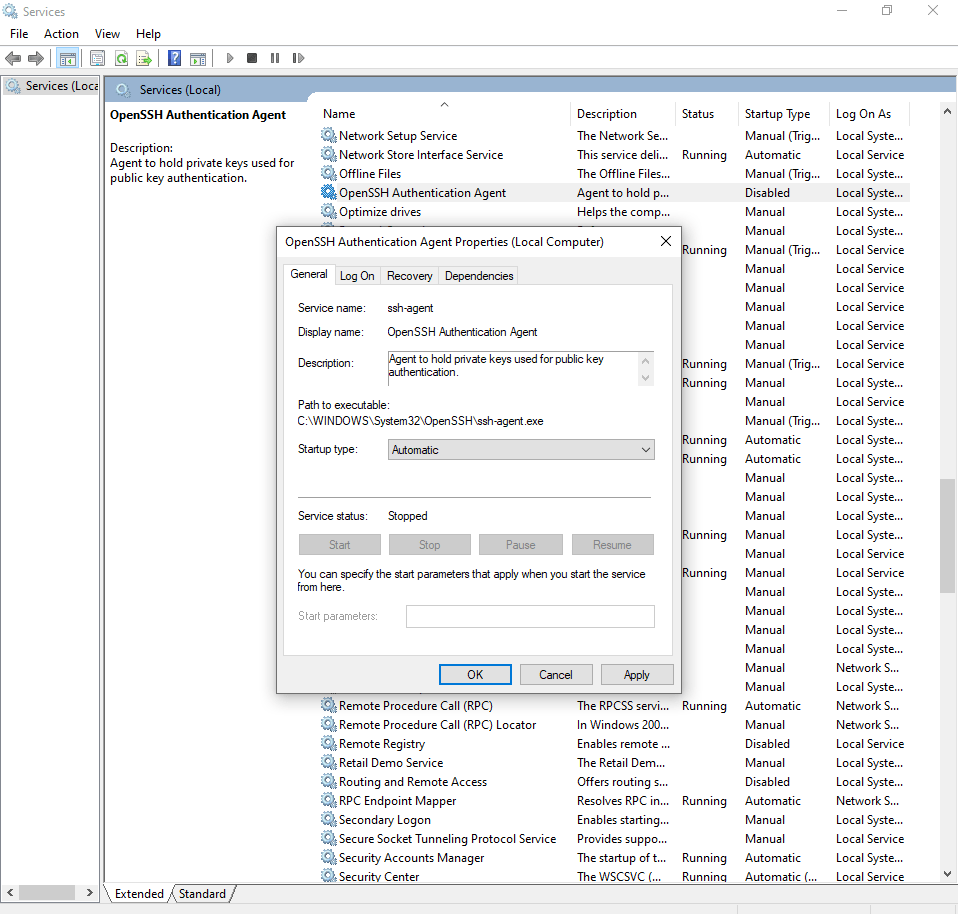
Task: Click gear icon of Network Setup Service
Action: tap(329, 135)
